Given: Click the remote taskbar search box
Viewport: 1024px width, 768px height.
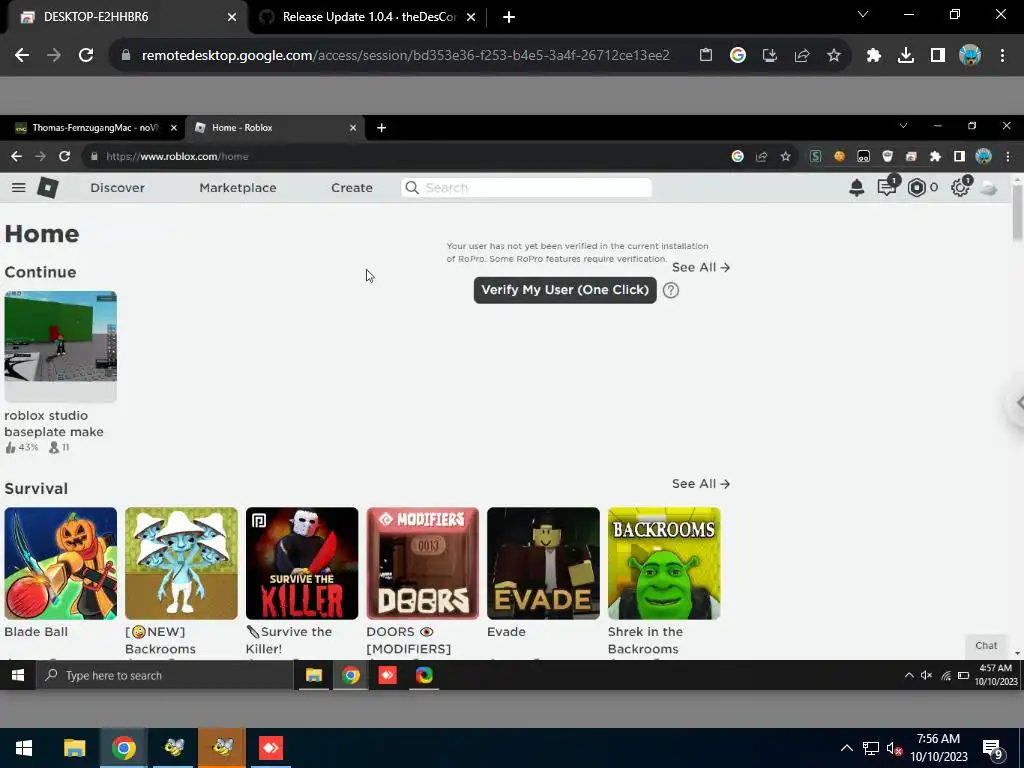Looking at the screenshot, I should click(165, 675).
